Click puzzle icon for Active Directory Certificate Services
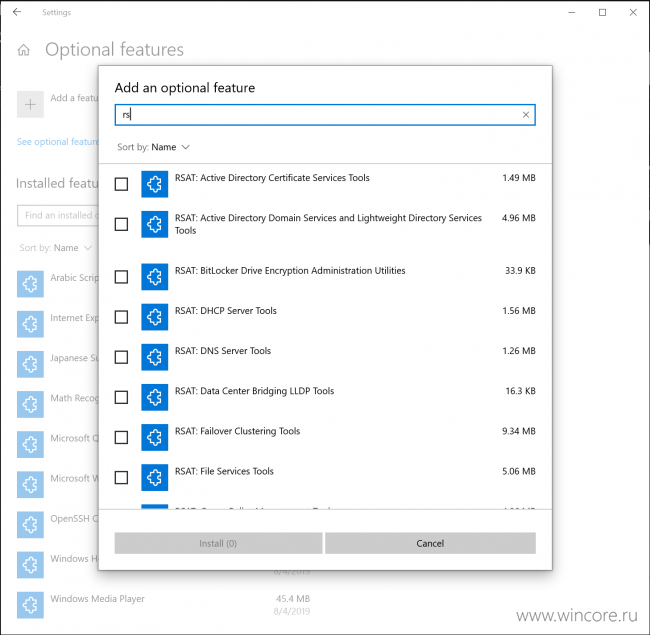Image resolution: width=650 pixels, height=635 pixels. click(x=155, y=184)
